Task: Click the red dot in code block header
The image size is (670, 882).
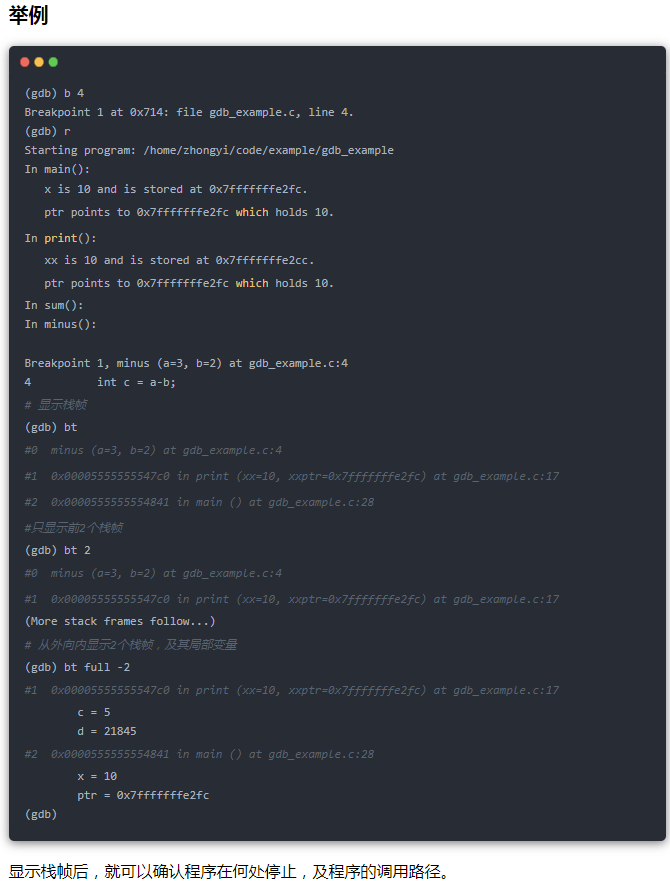Action: tap(25, 62)
